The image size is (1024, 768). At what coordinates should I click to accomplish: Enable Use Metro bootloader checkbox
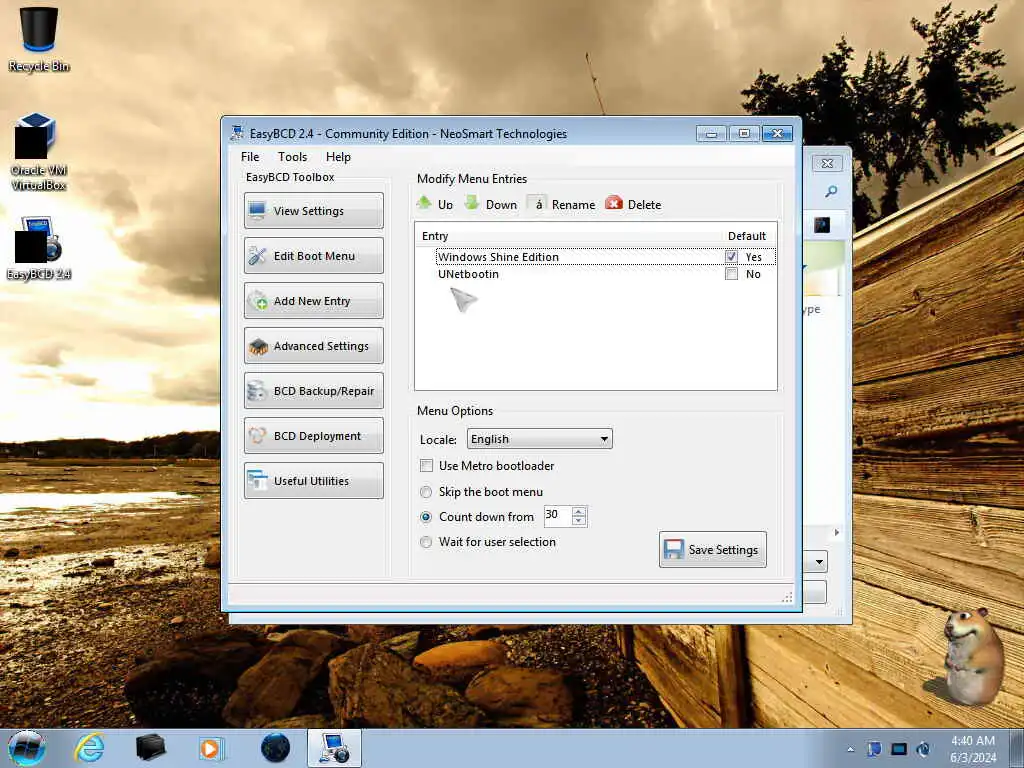tap(426, 466)
